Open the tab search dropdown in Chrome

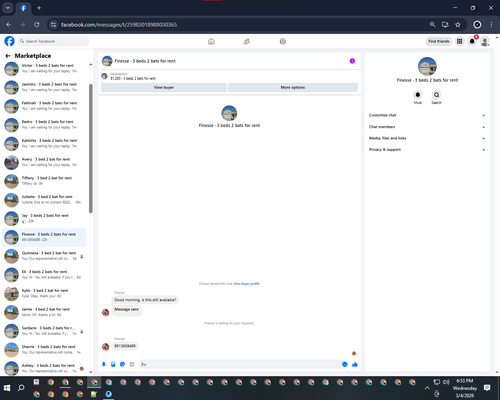[x=8, y=8]
